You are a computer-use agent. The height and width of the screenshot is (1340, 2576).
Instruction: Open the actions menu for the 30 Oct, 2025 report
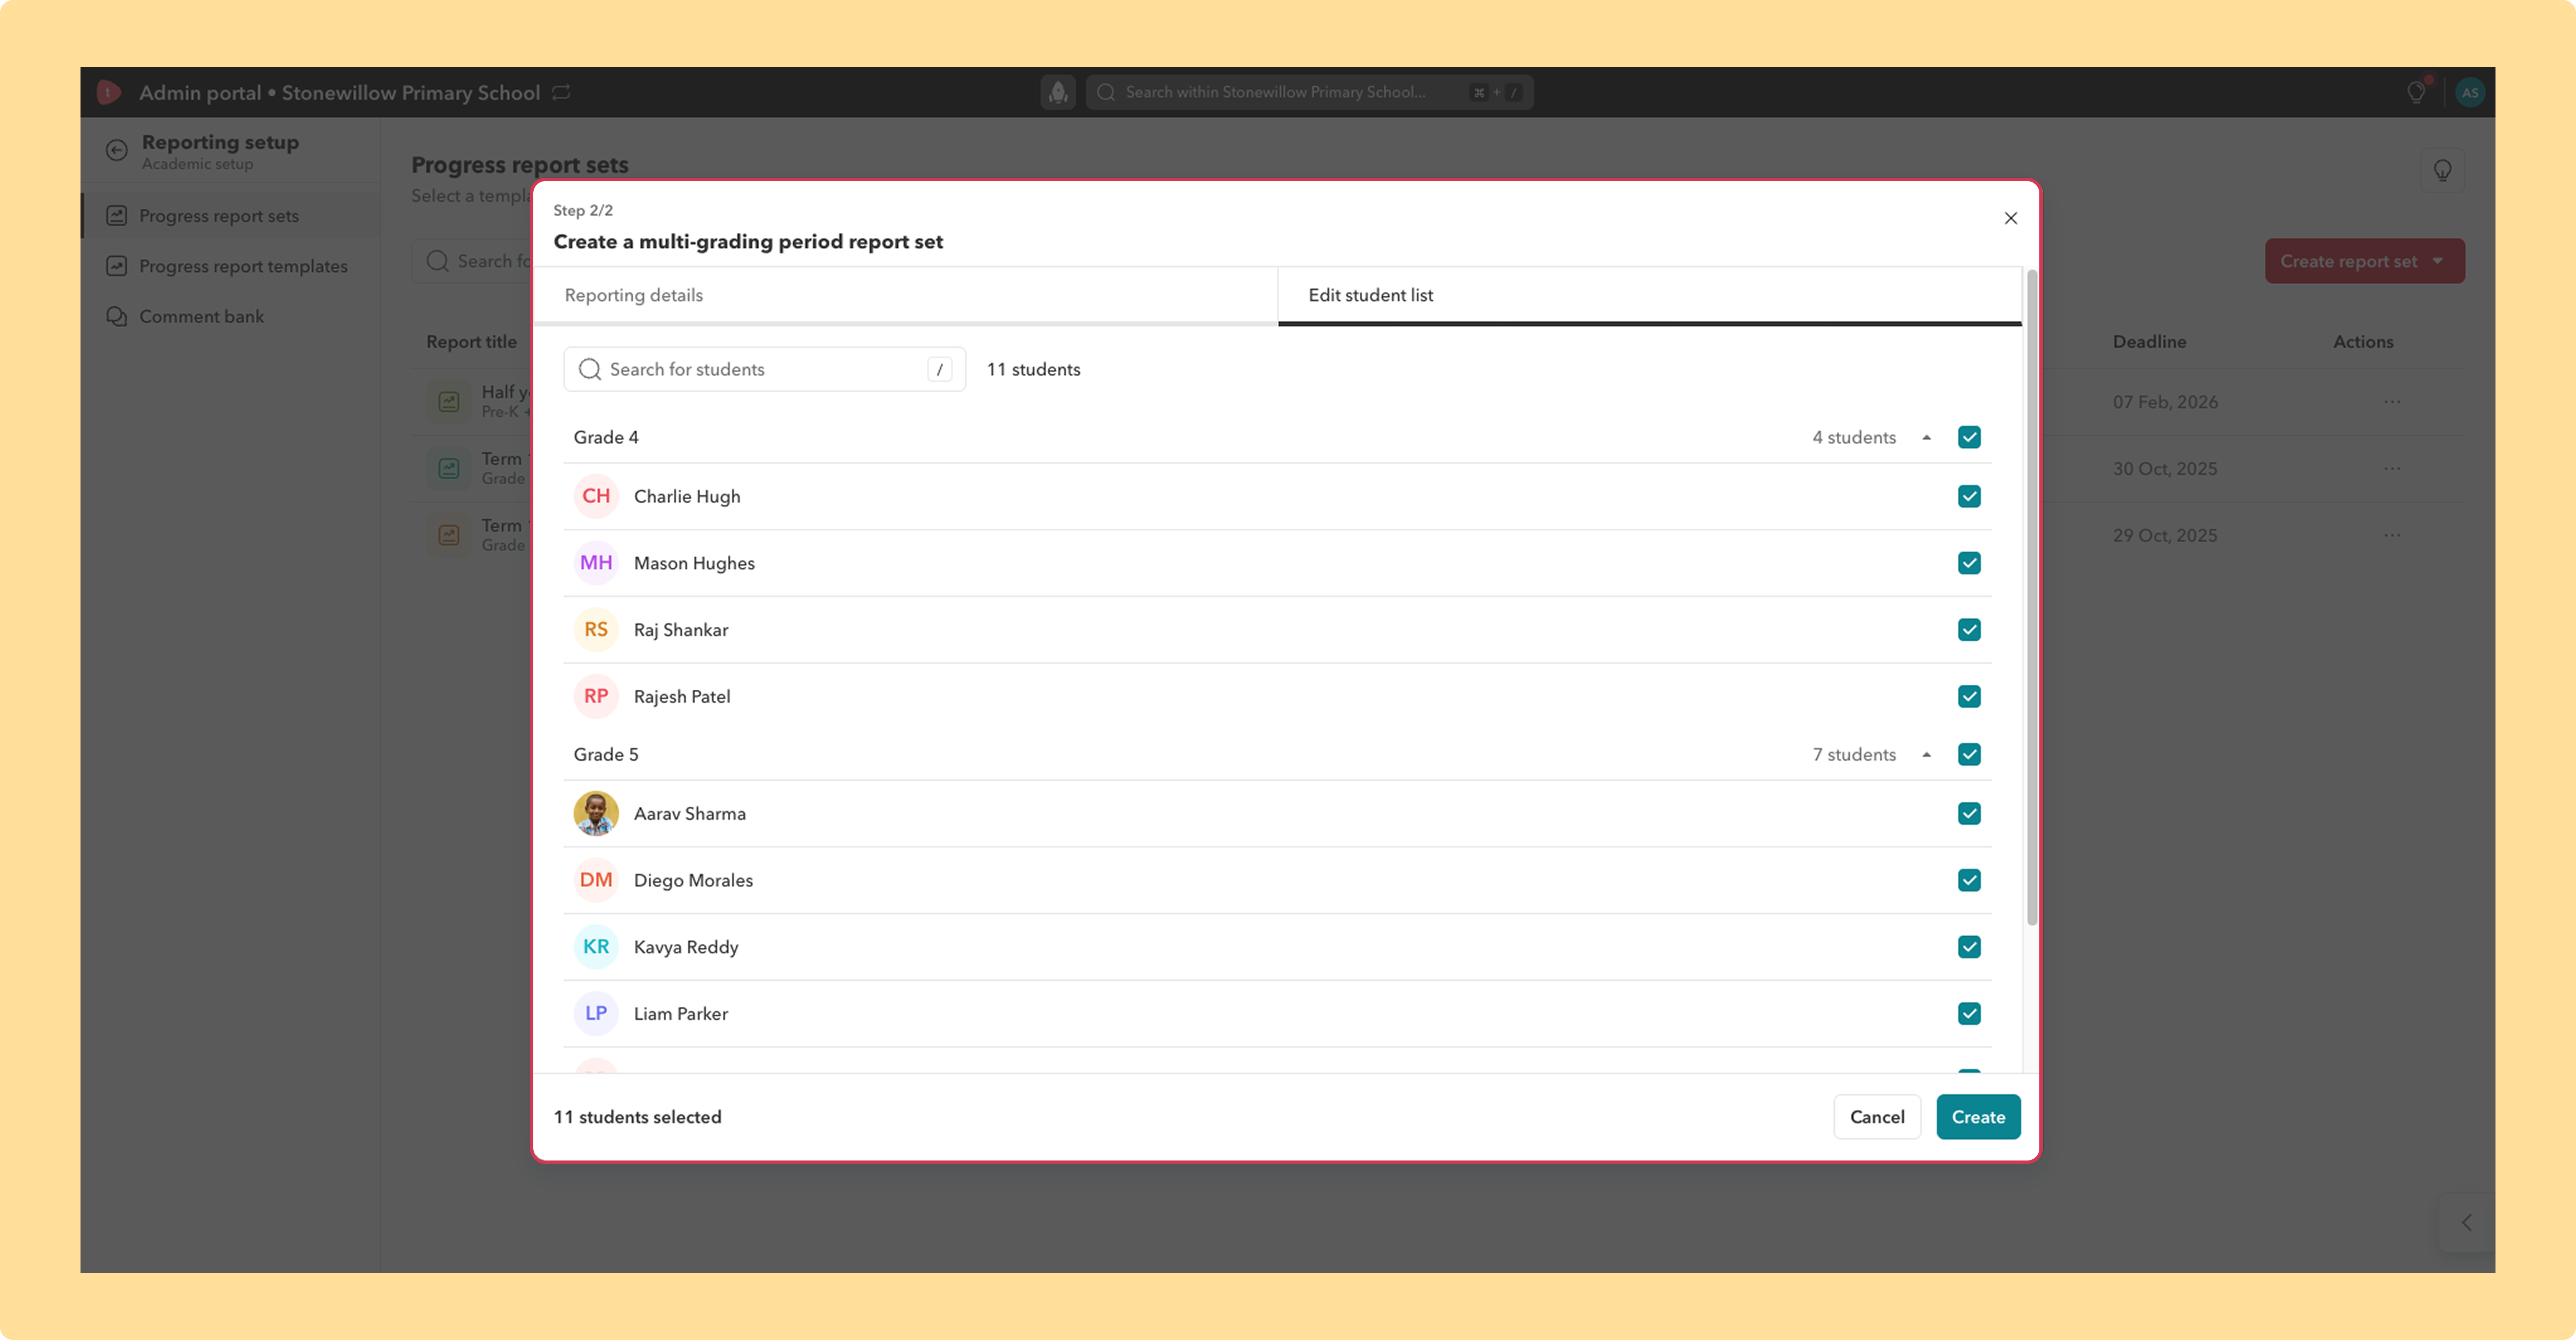[2392, 469]
